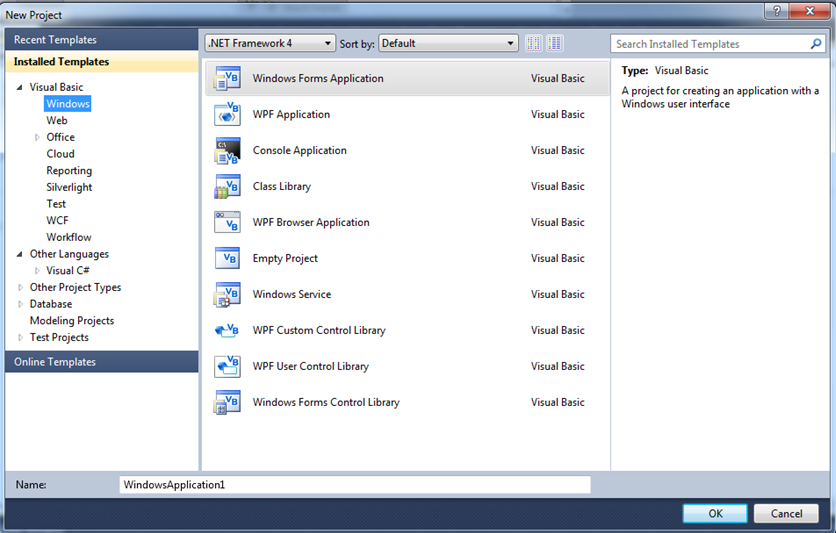Select the Test Projects label
Viewport: 836px width, 533px height.
[x=59, y=337]
